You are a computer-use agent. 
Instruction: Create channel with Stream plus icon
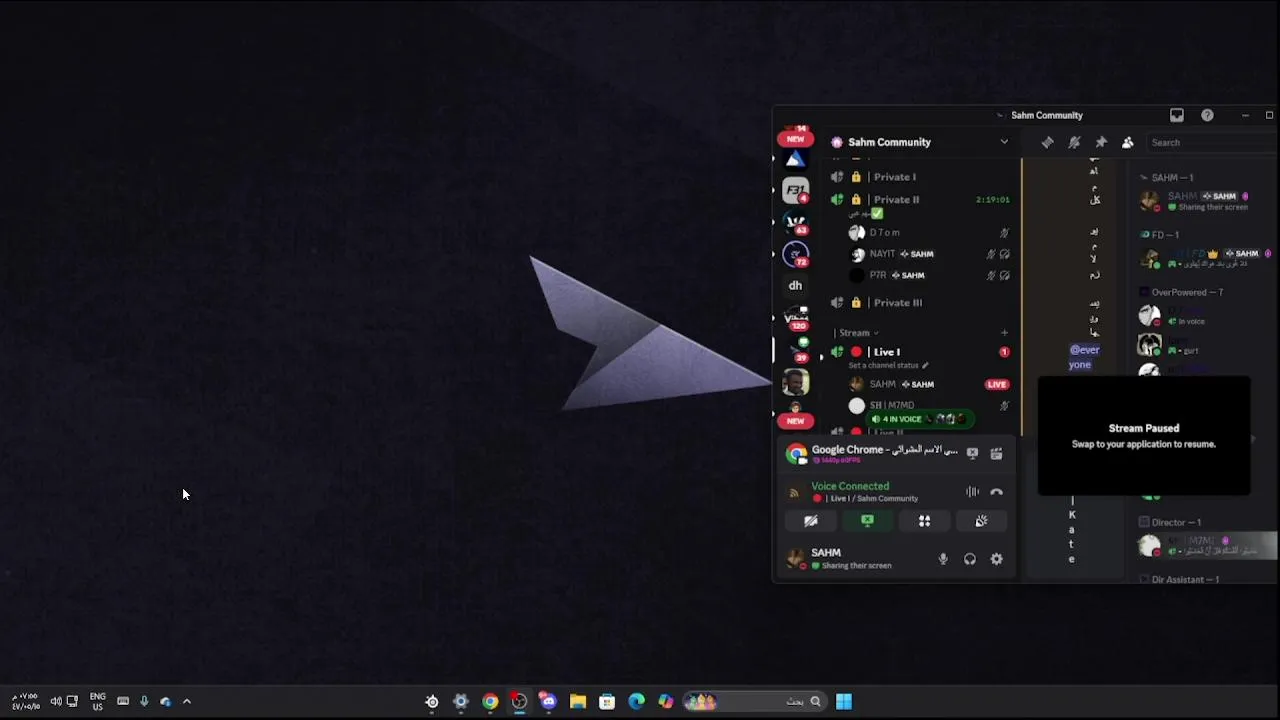[1004, 333]
